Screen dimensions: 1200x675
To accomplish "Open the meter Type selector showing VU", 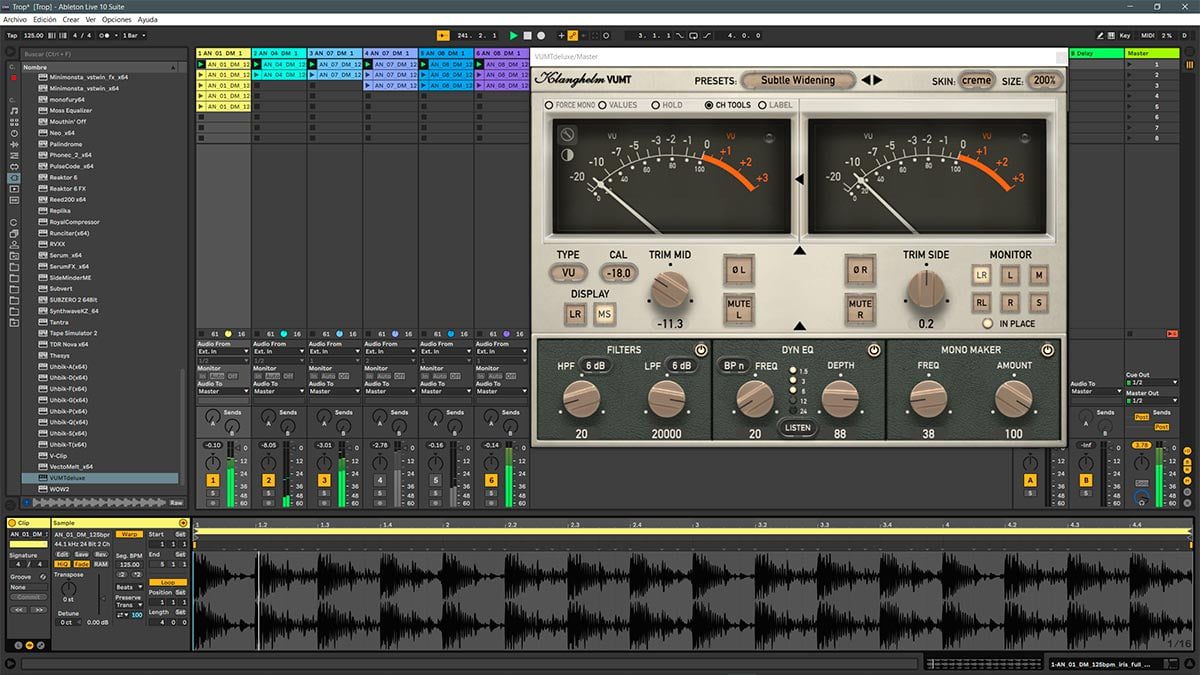I will [x=568, y=272].
